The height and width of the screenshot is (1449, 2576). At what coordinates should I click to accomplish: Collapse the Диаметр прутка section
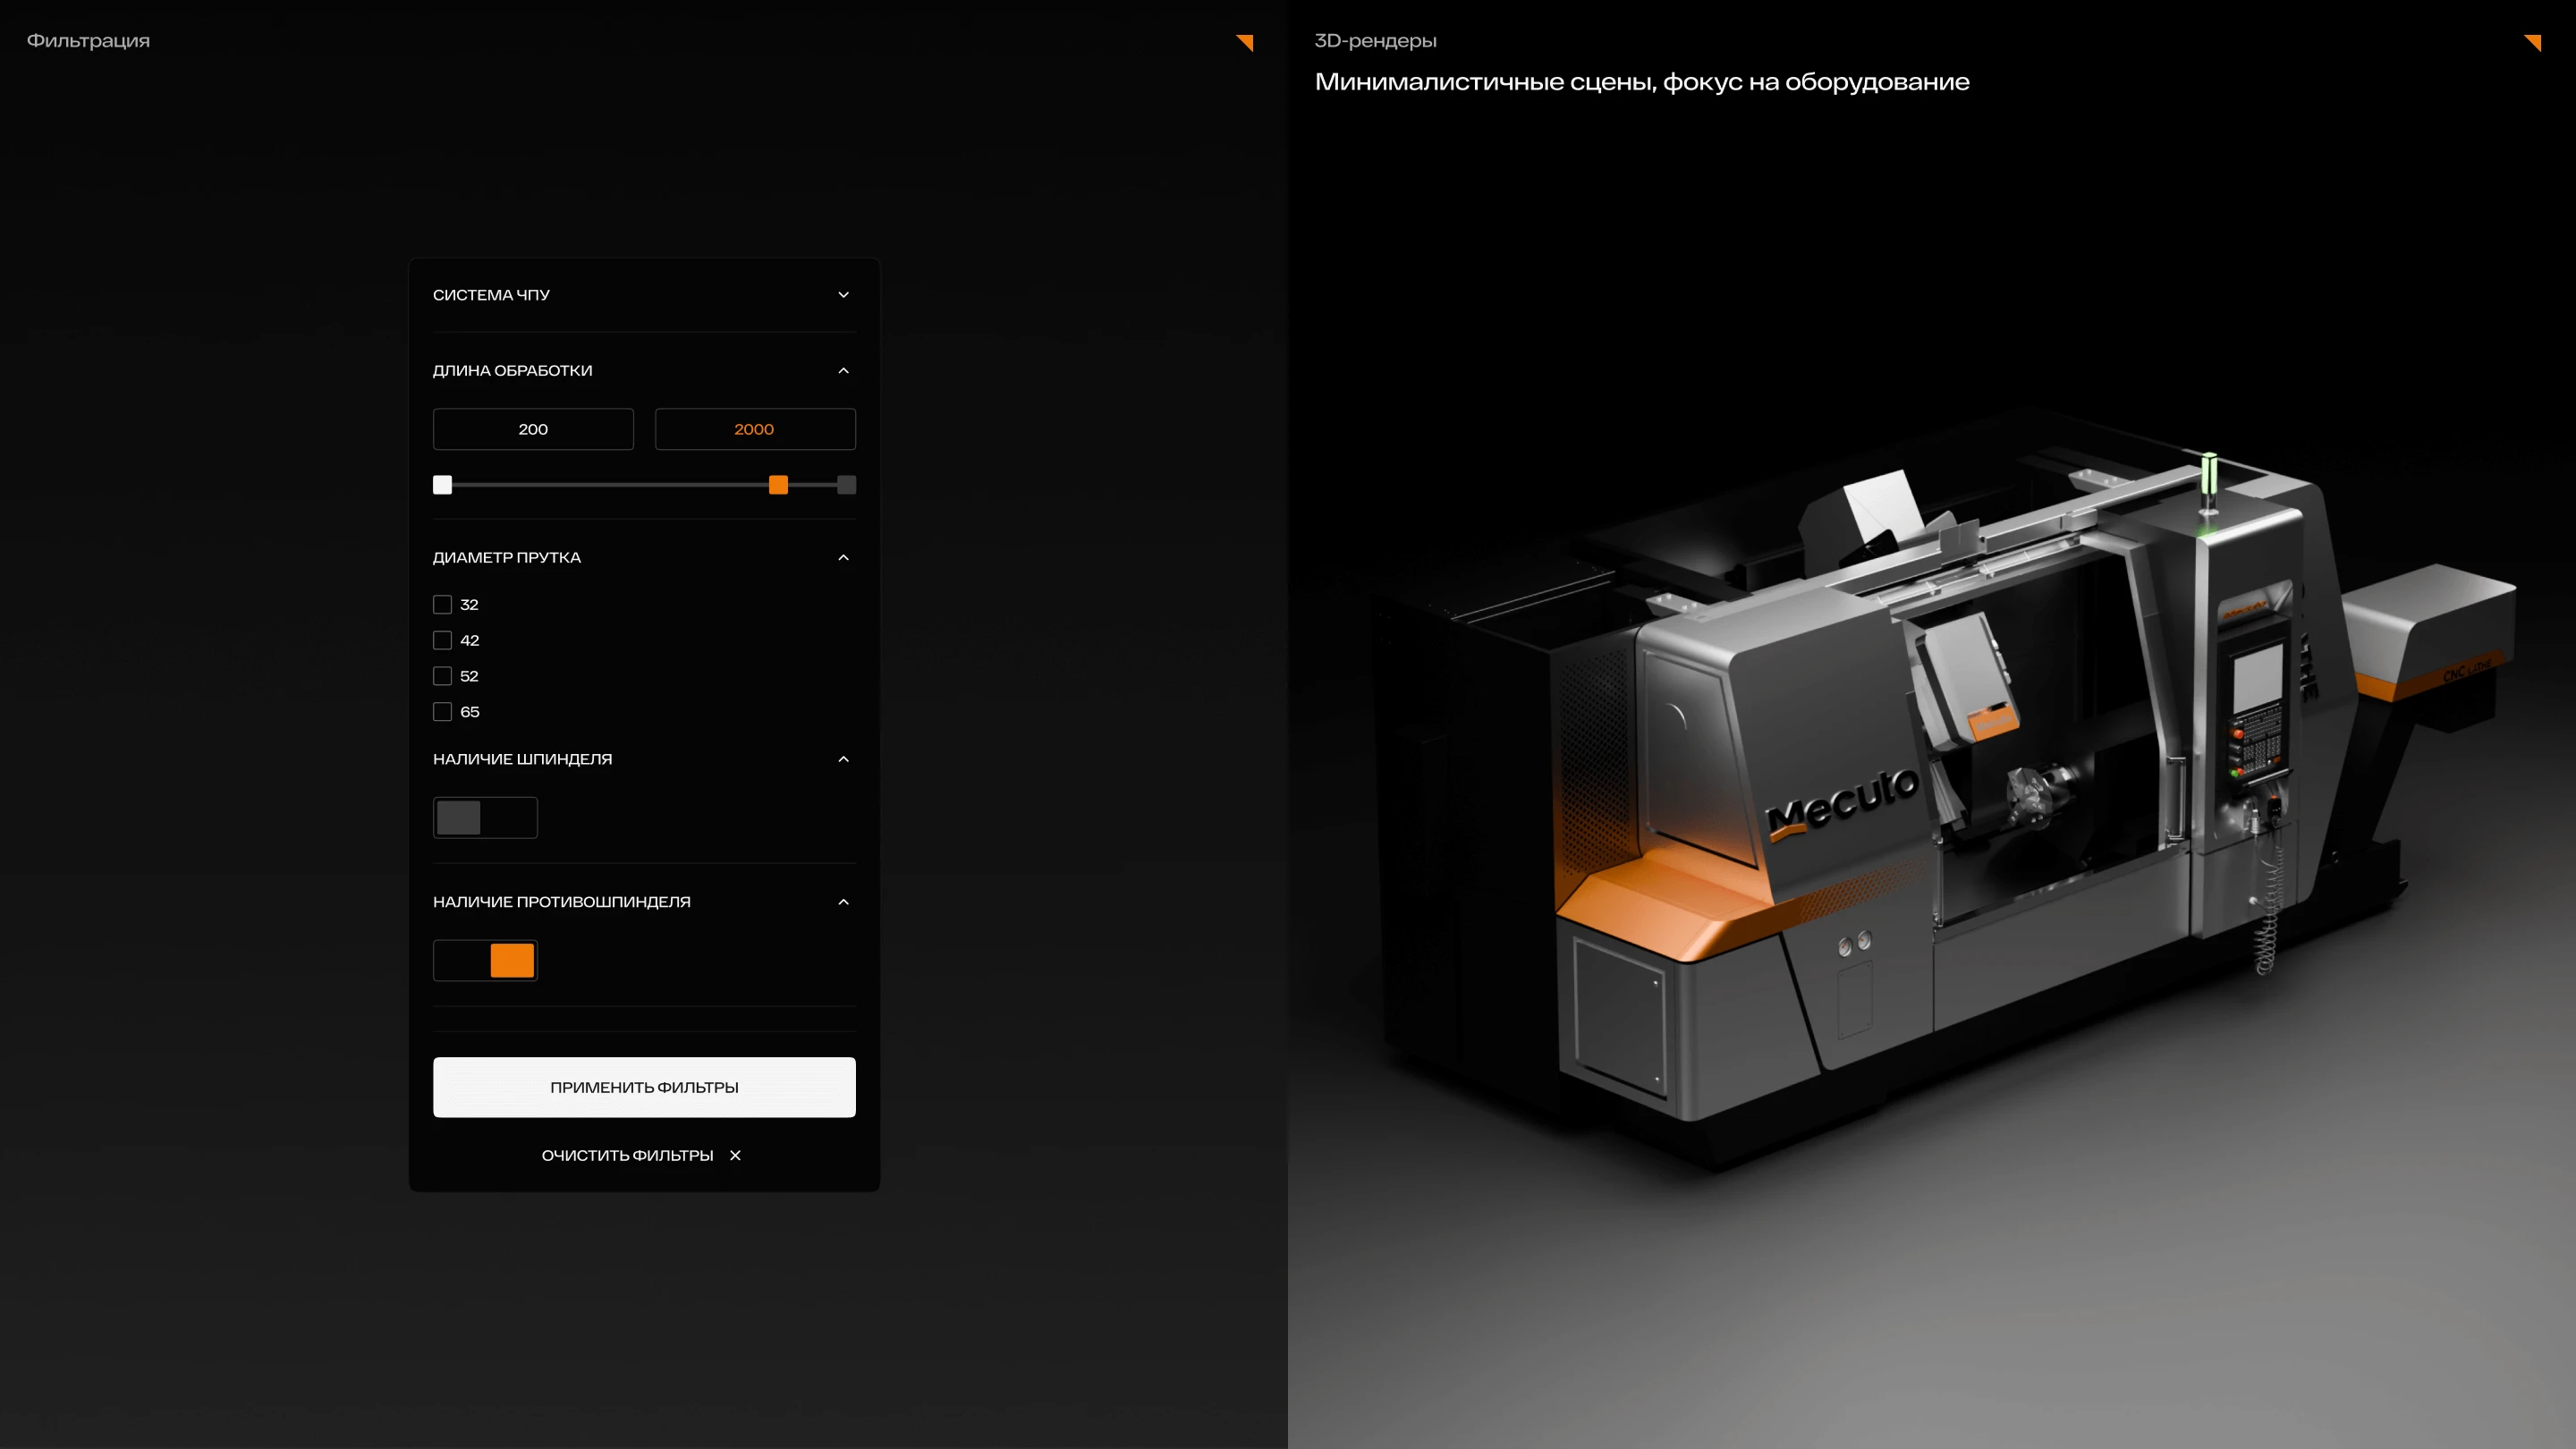pyautogui.click(x=843, y=558)
